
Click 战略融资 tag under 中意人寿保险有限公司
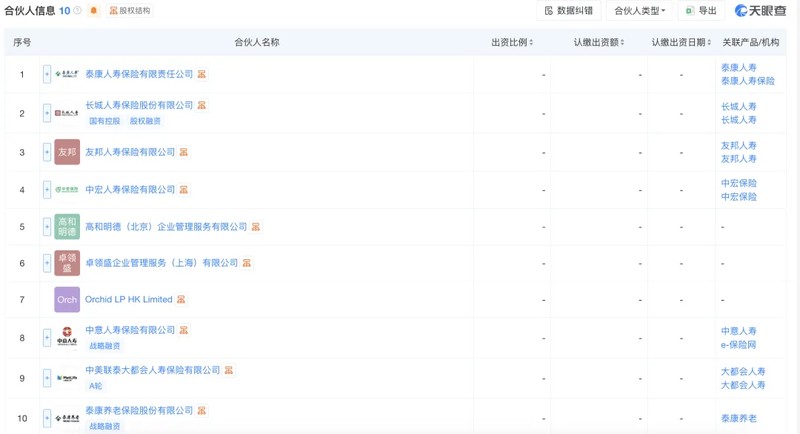coord(105,346)
